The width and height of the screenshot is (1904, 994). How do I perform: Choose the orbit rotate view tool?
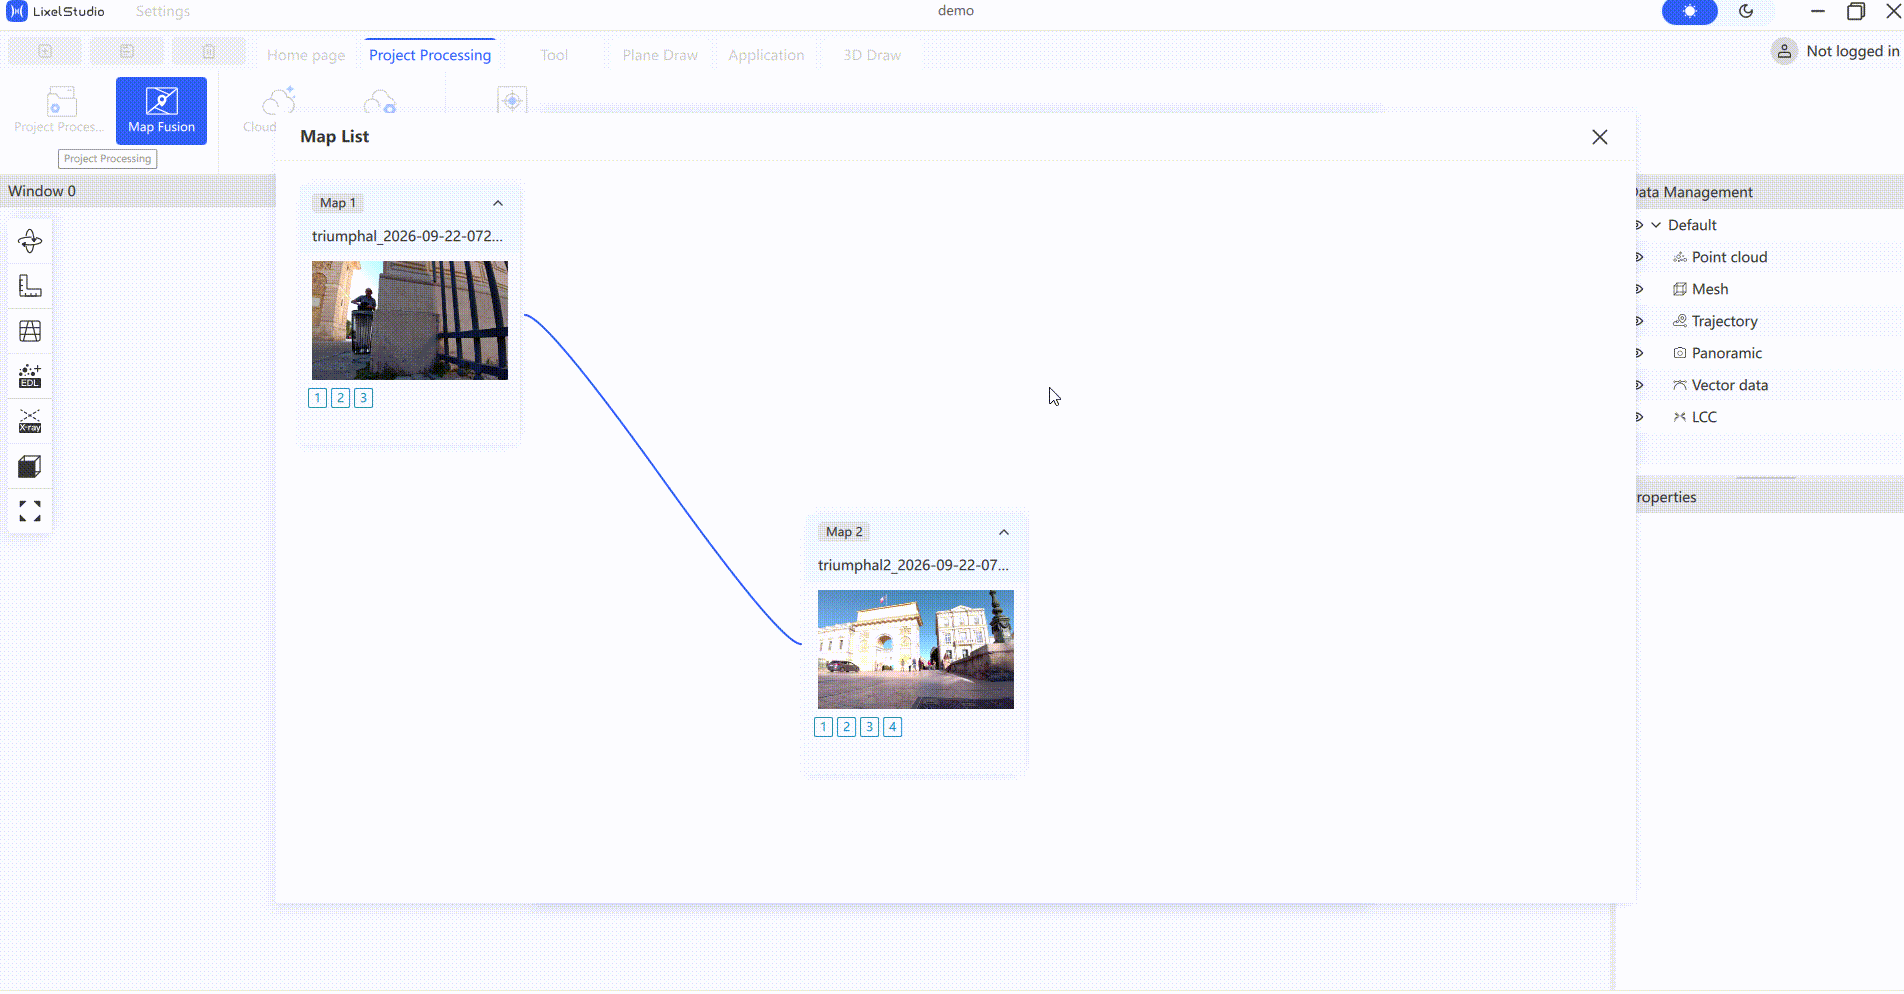tap(30, 241)
